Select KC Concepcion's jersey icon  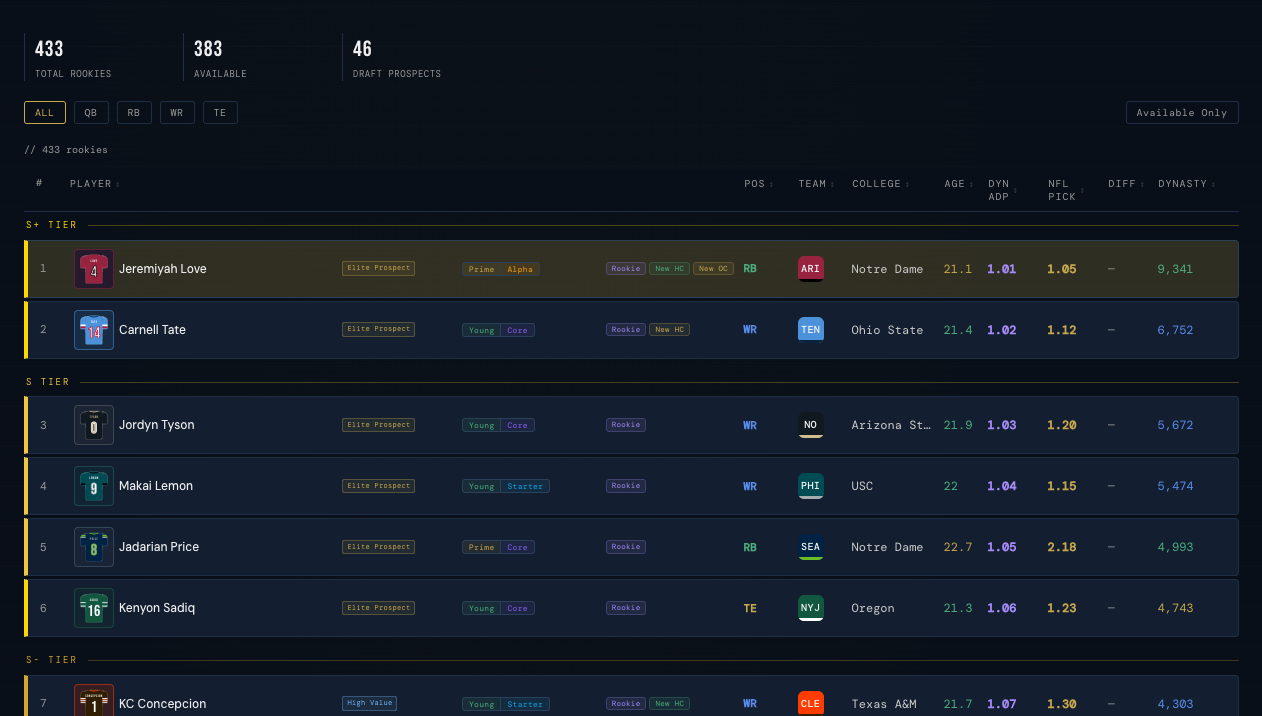pos(94,700)
